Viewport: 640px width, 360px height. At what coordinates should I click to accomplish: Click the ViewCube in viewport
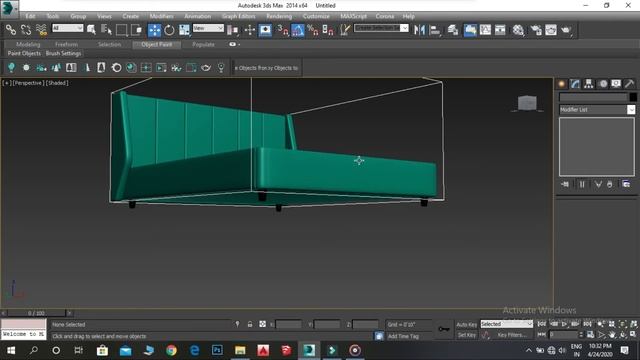(x=527, y=103)
